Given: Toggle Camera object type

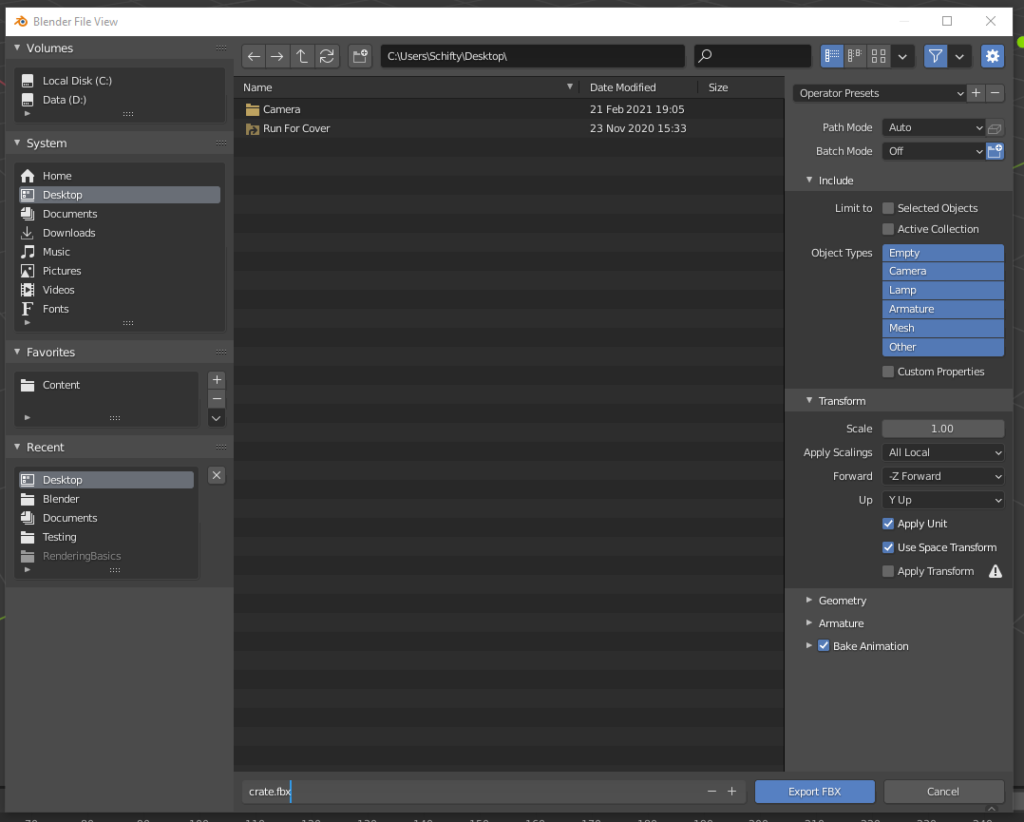Looking at the screenshot, I should [x=943, y=271].
